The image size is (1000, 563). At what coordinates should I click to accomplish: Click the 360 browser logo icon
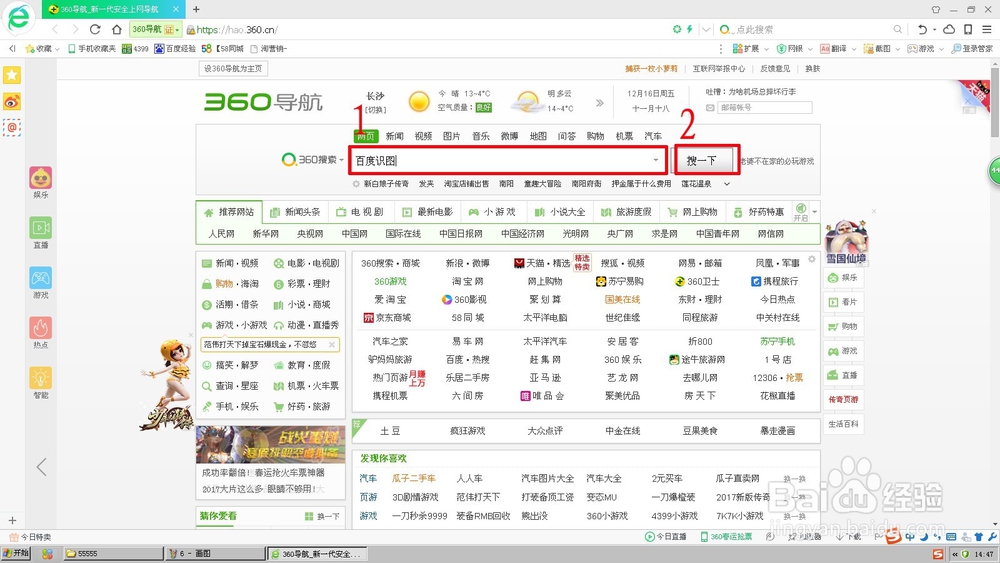point(18,18)
